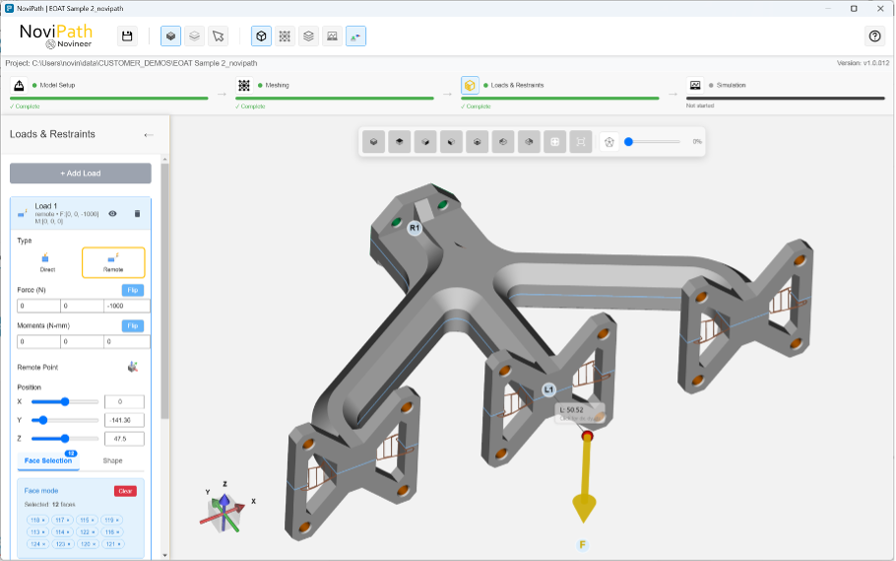
Task: Choose the Remote load type
Action: point(113,262)
